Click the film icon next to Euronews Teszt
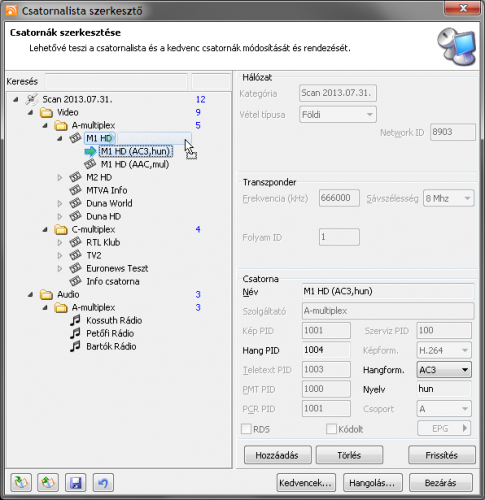The image size is (485, 500). pyautogui.click(x=75, y=268)
